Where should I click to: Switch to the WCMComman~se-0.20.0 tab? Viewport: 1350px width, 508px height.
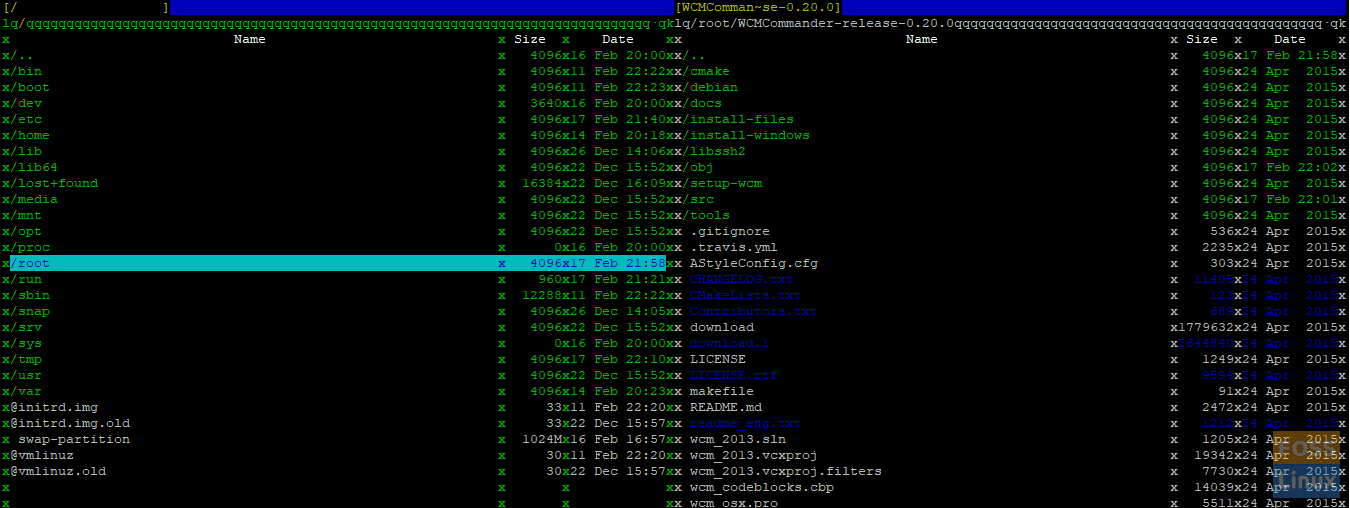(x=758, y=7)
